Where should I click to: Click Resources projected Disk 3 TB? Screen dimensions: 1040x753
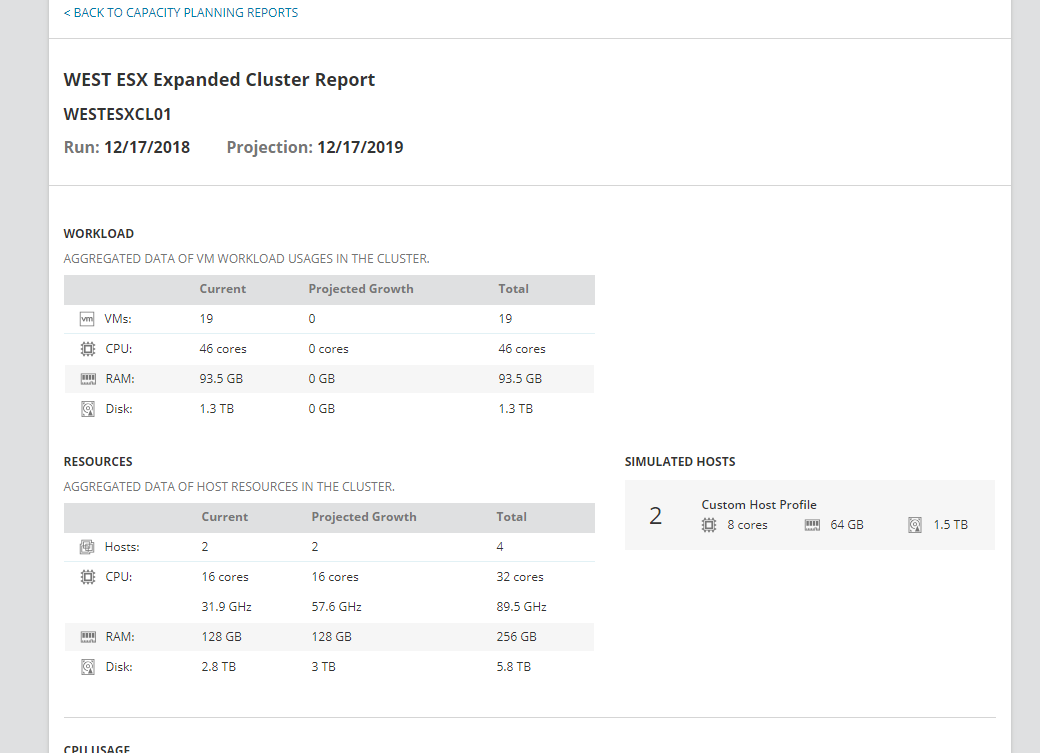[x=324, y=667]
